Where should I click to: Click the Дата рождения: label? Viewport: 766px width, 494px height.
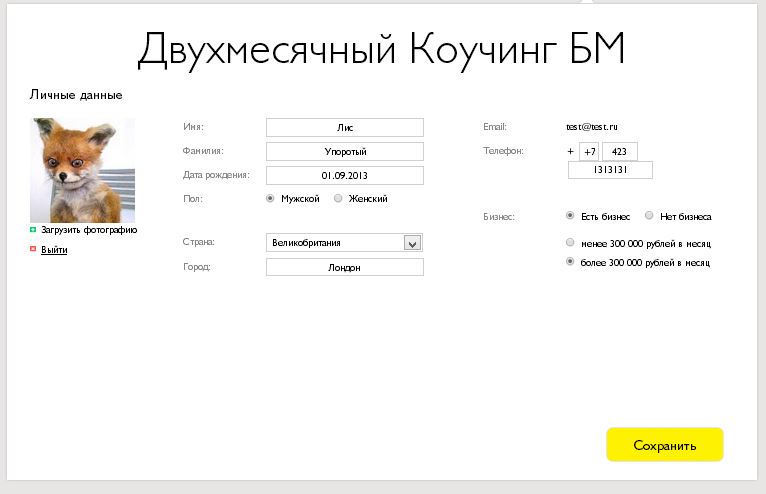pos(216,175)
